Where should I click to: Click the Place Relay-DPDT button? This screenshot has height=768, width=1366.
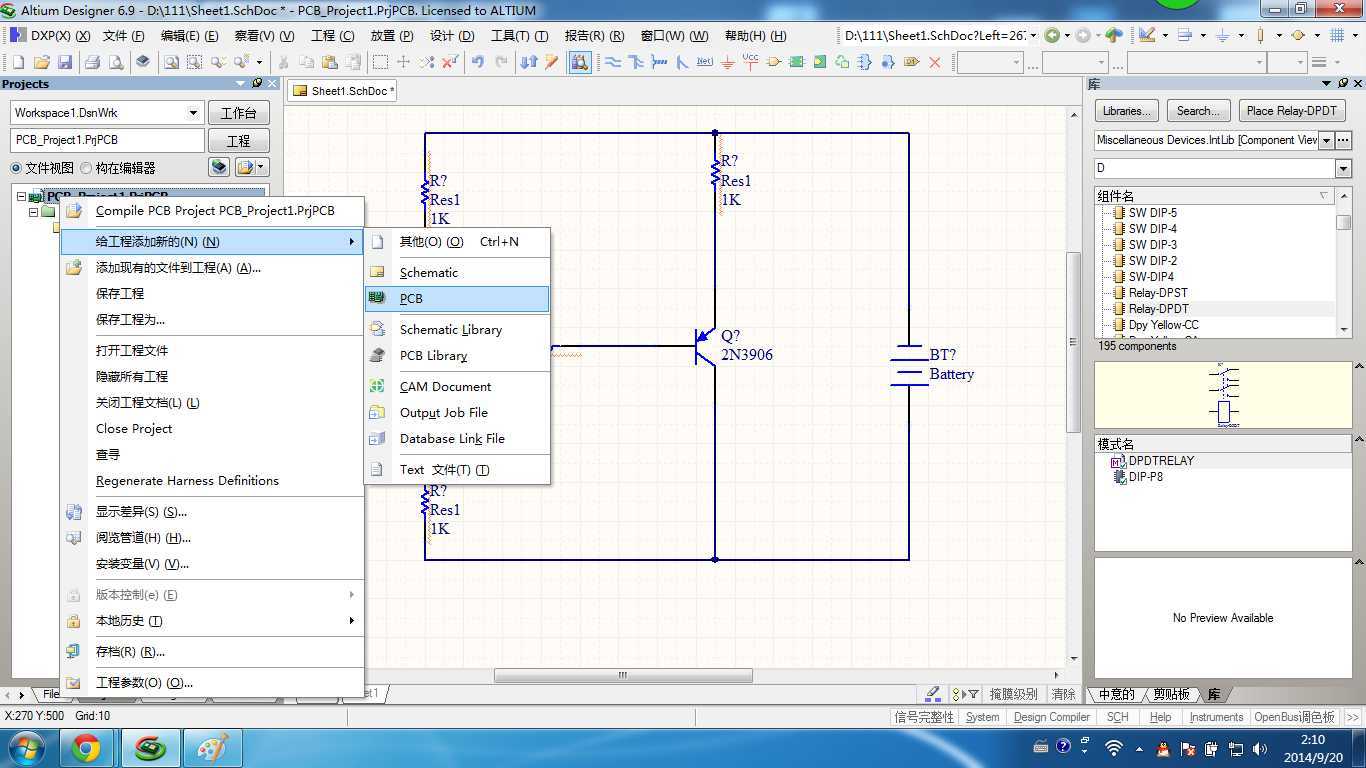coord(1291,111)
